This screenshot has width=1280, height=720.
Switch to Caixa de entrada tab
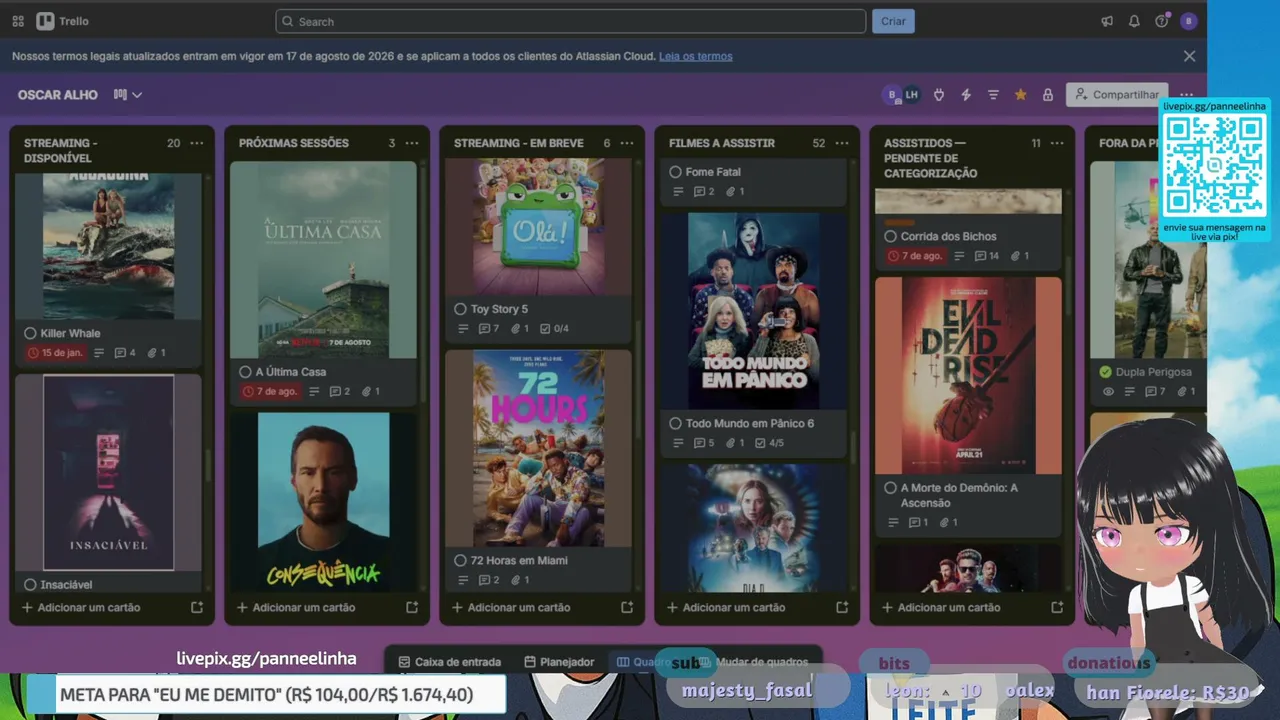(450, 662)
